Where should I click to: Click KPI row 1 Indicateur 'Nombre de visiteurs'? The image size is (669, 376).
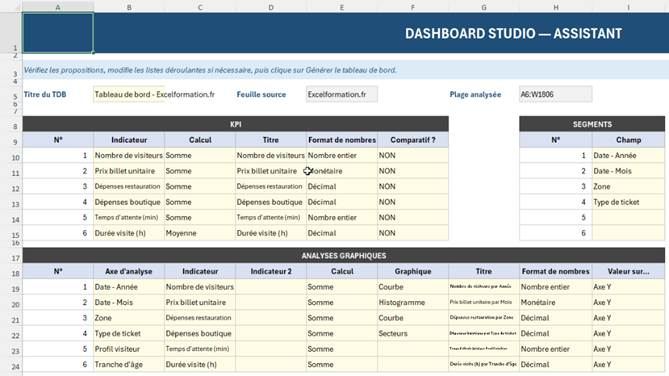pyautogui.click(x=129, y=155)
